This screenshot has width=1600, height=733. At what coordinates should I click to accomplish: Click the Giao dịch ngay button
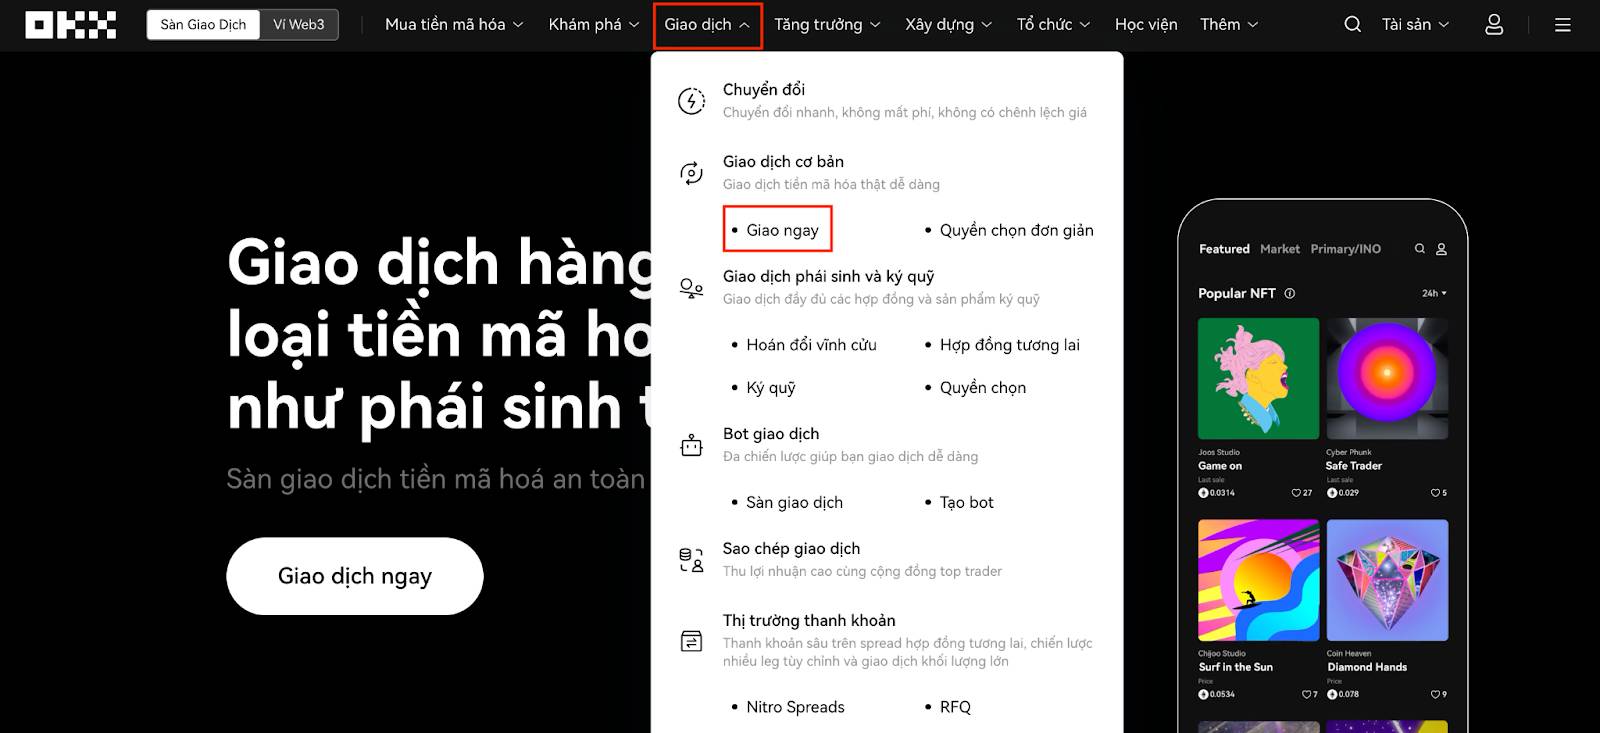click(355, 576)
